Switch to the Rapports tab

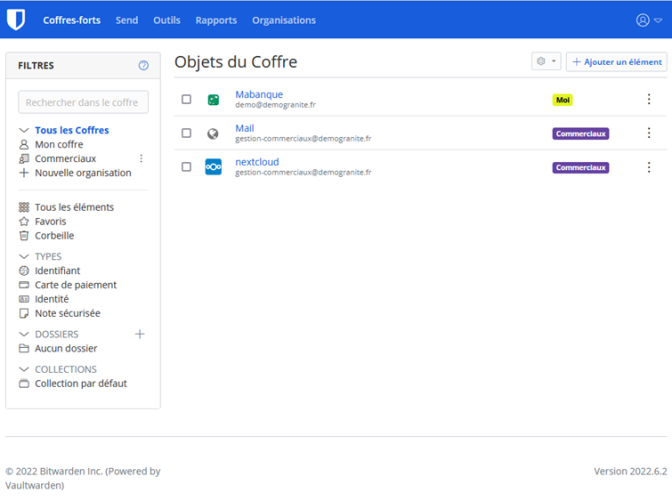point(216,20)
